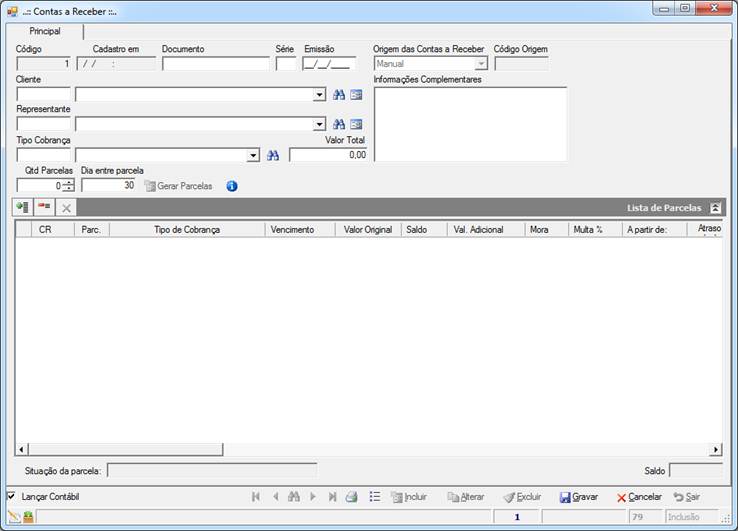Collapse the Lista de Parcelas panel
The width and height of the screenshot is (738, 531).
[715, 208]
